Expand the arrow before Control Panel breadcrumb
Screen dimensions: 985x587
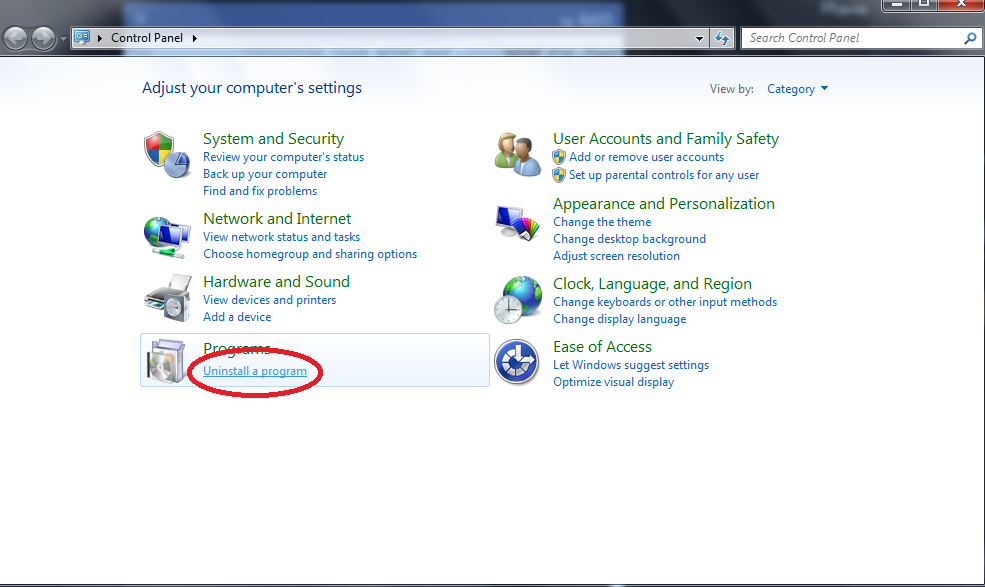[100, 38]
